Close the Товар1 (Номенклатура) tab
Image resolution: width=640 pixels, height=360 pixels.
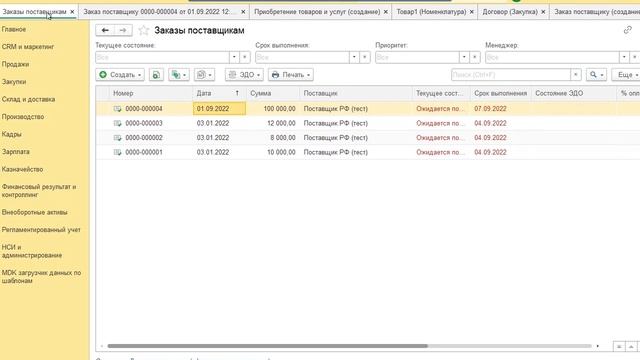pyautogui.click(x=472, y=12)
